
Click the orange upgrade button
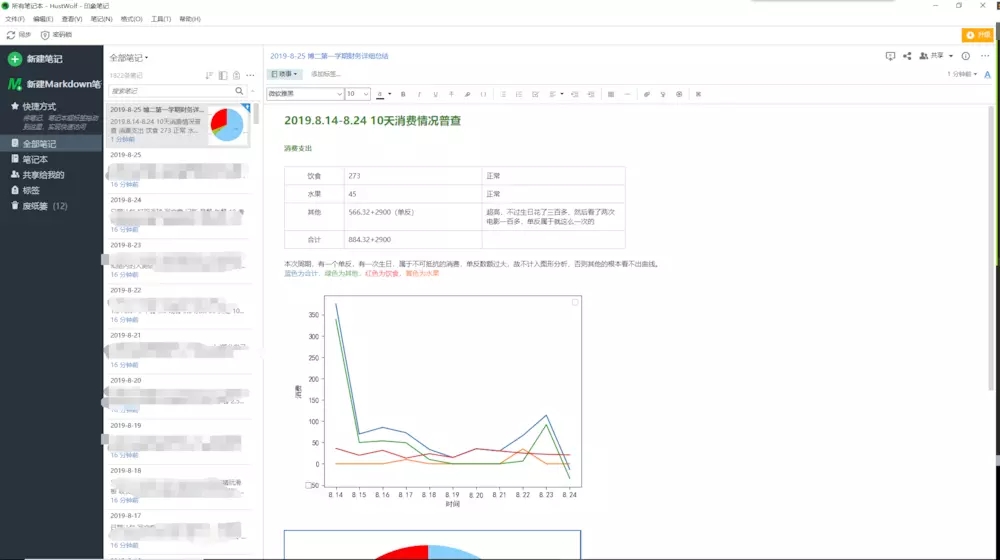(978, 35)
